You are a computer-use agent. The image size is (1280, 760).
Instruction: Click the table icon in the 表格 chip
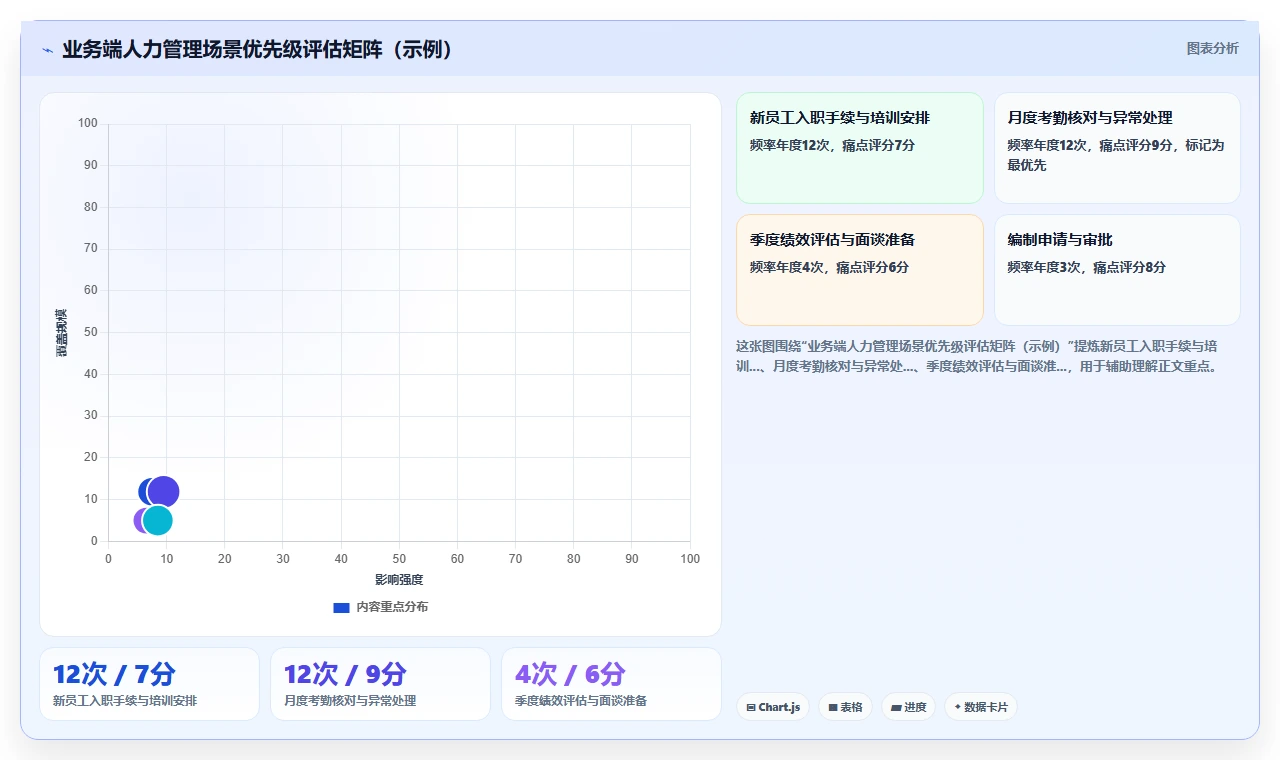pyautogui.click(x=833, y=707)
